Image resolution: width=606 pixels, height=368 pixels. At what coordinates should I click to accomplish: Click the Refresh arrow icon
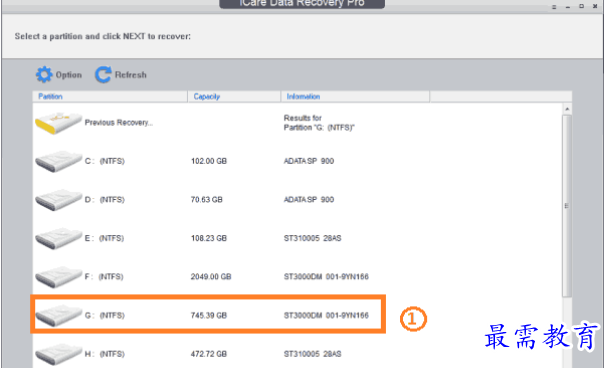click(103, 74)
